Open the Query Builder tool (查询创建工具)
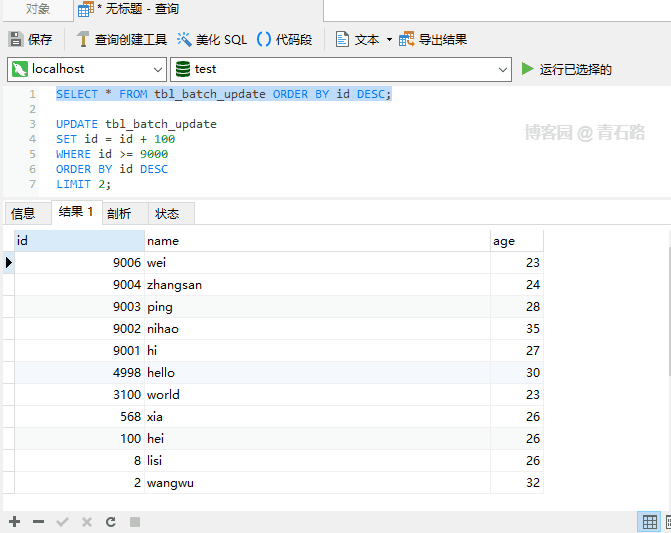This screenshot has width=671, height=533. tap(122, 39)
